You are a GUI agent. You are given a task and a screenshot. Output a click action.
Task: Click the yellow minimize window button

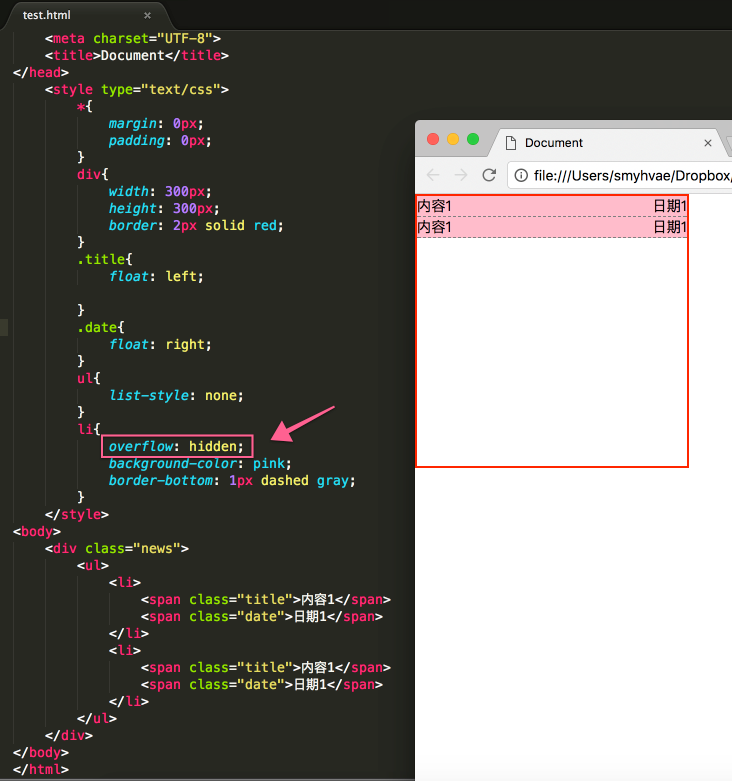(x=453, y=139)
